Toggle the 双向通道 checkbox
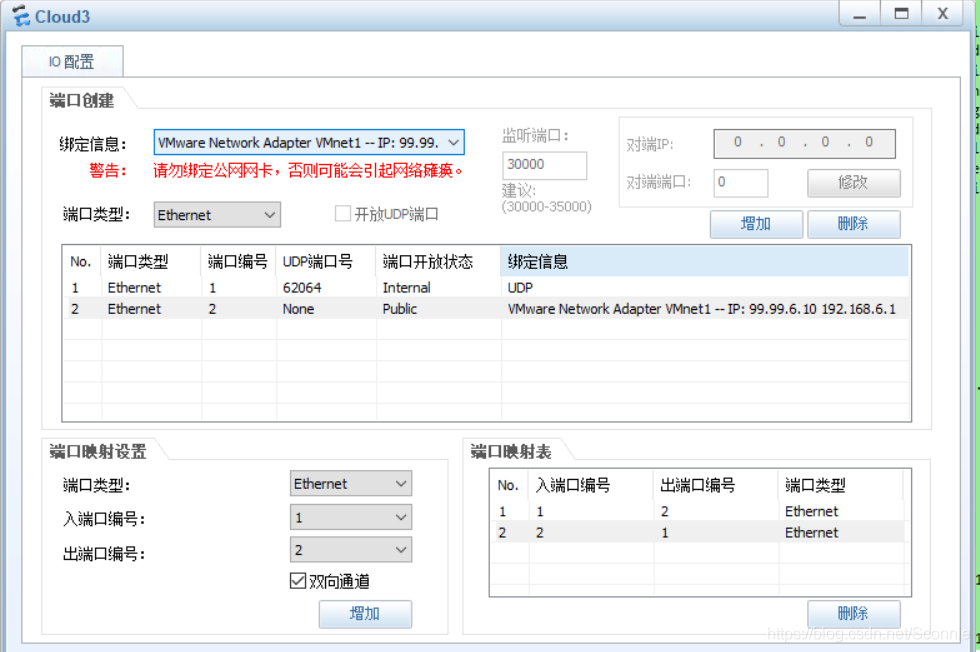 point(298,581)
